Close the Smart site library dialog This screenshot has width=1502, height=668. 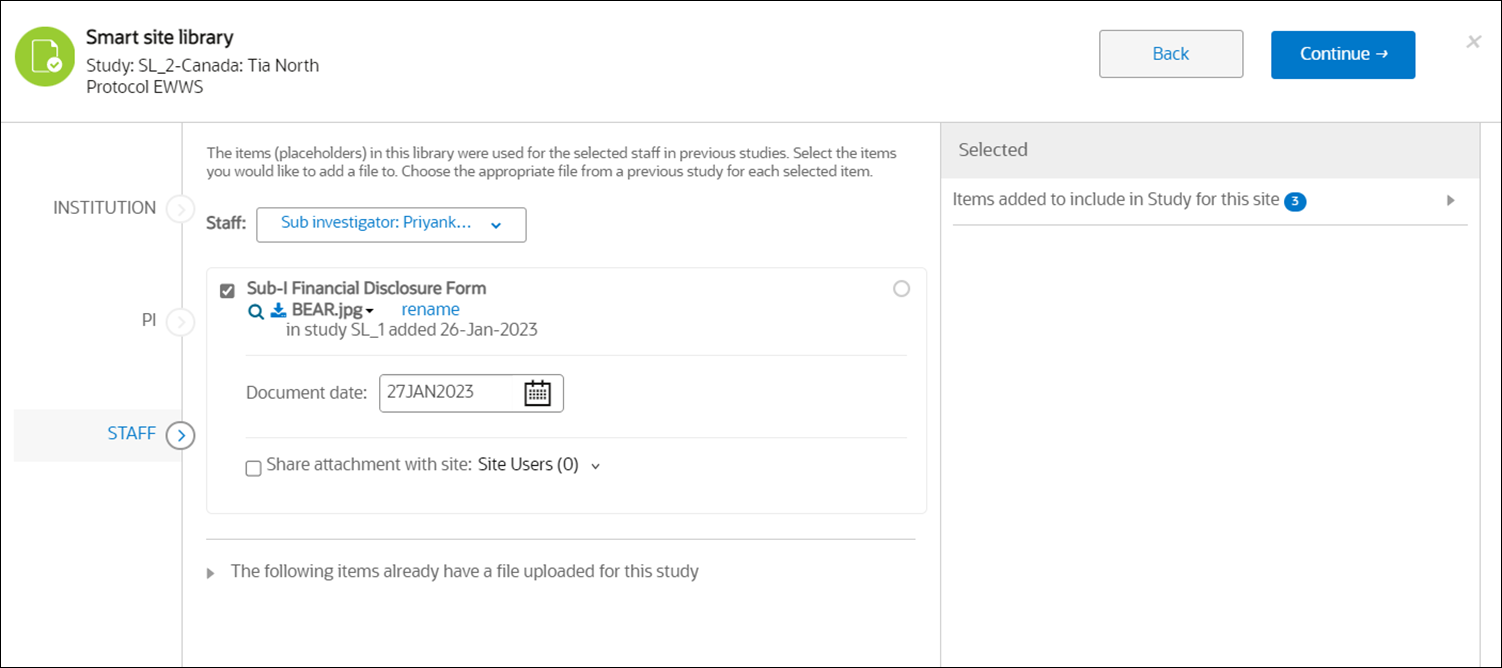coord(1473,42)
